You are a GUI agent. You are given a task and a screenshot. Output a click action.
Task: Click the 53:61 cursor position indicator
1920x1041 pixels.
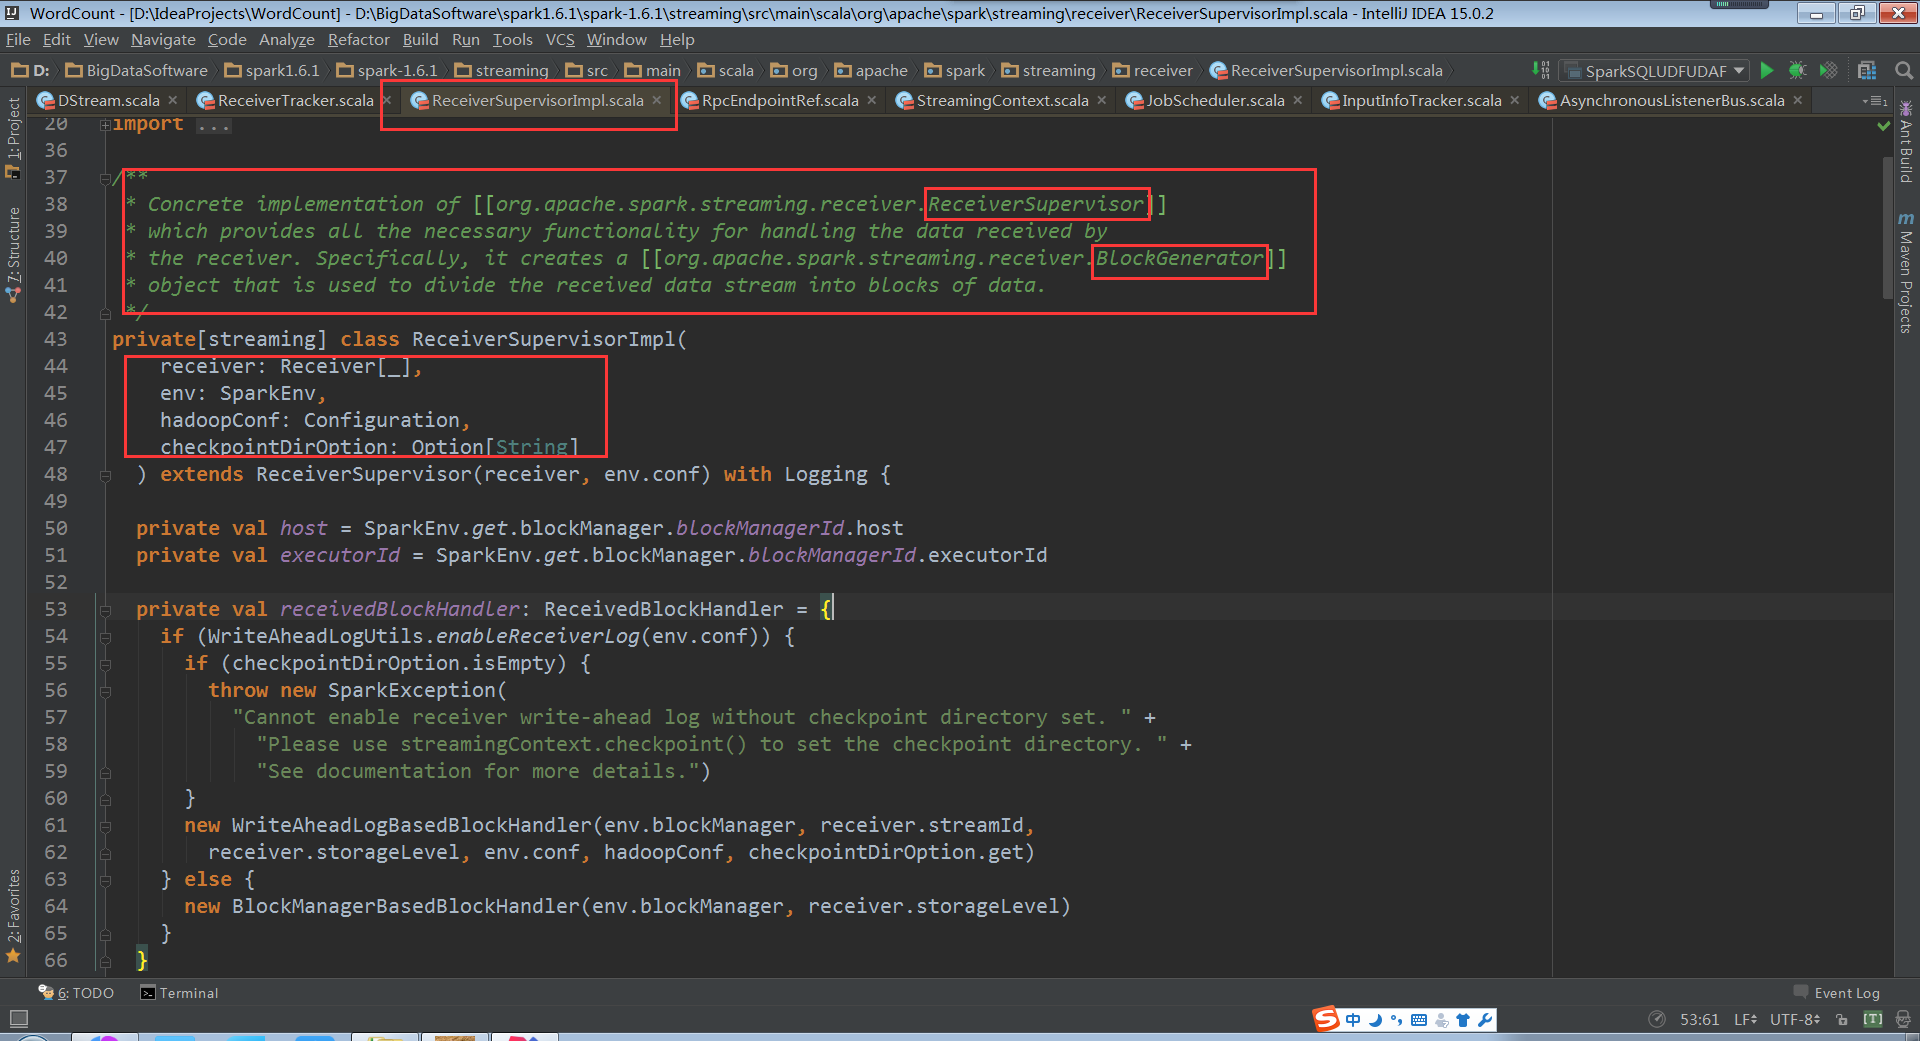click(x=1699, y=1019)
